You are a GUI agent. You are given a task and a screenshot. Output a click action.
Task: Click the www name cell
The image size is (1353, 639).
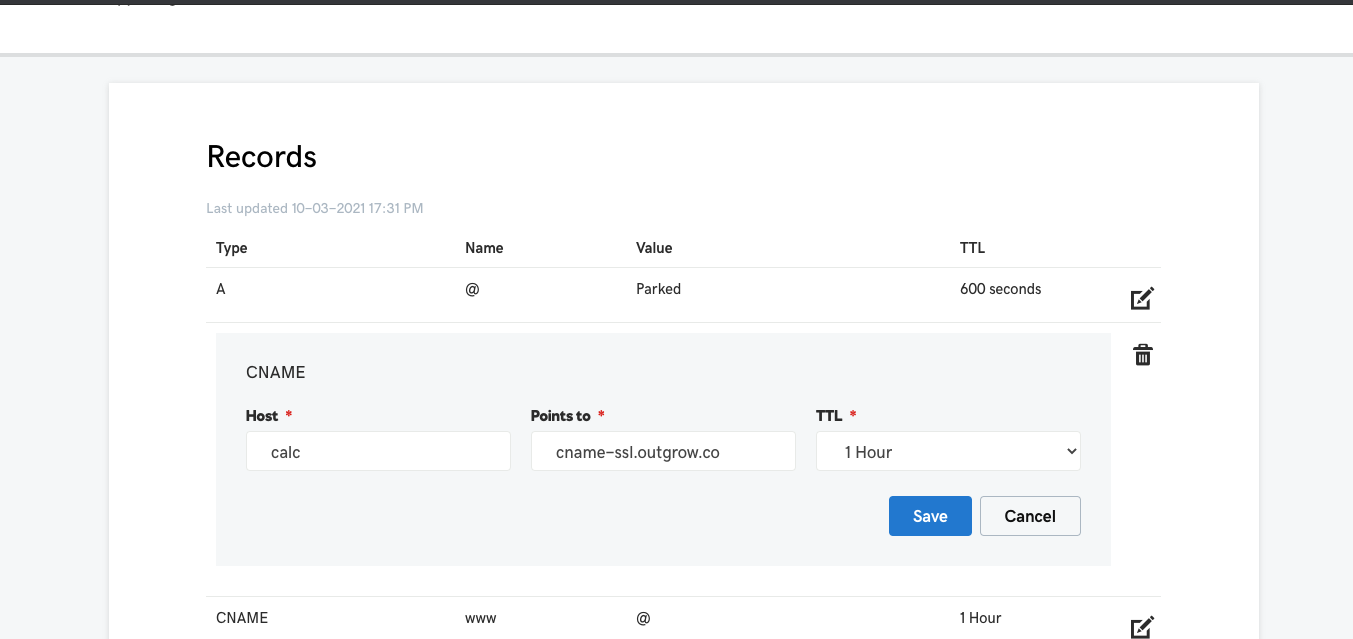tap(481, 618)
